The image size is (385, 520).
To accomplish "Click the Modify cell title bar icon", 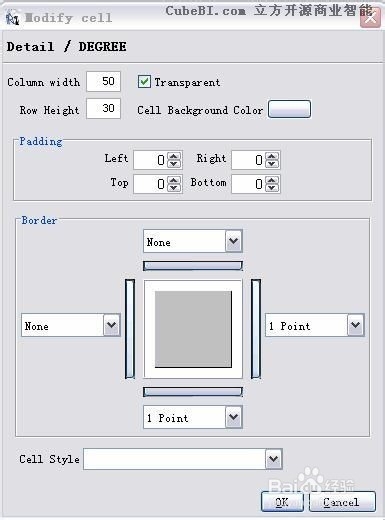I will coord(12,18).
